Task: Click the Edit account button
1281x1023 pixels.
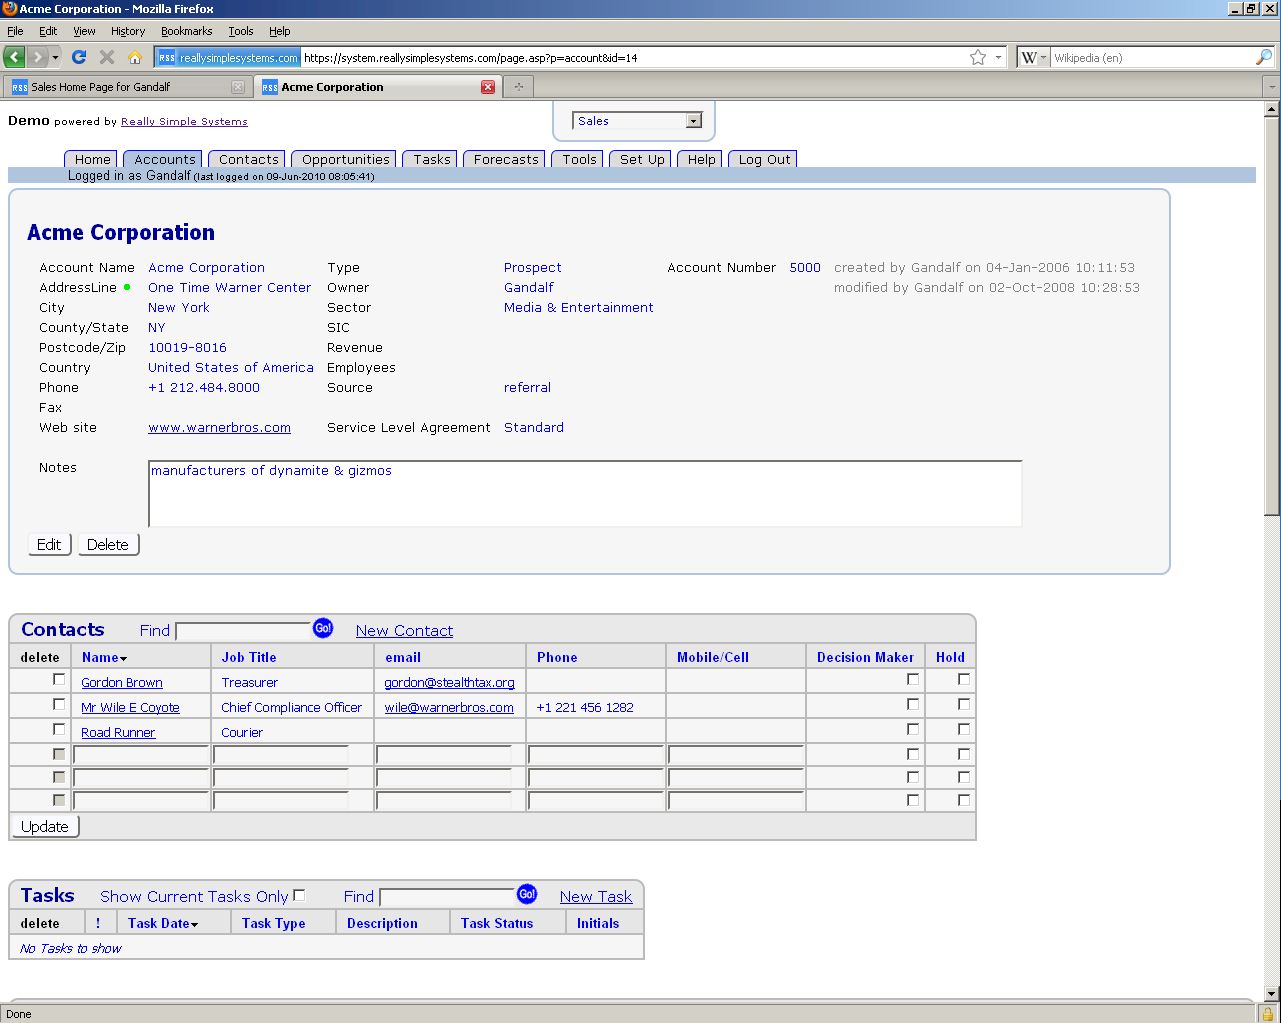Action: (49, 544)
